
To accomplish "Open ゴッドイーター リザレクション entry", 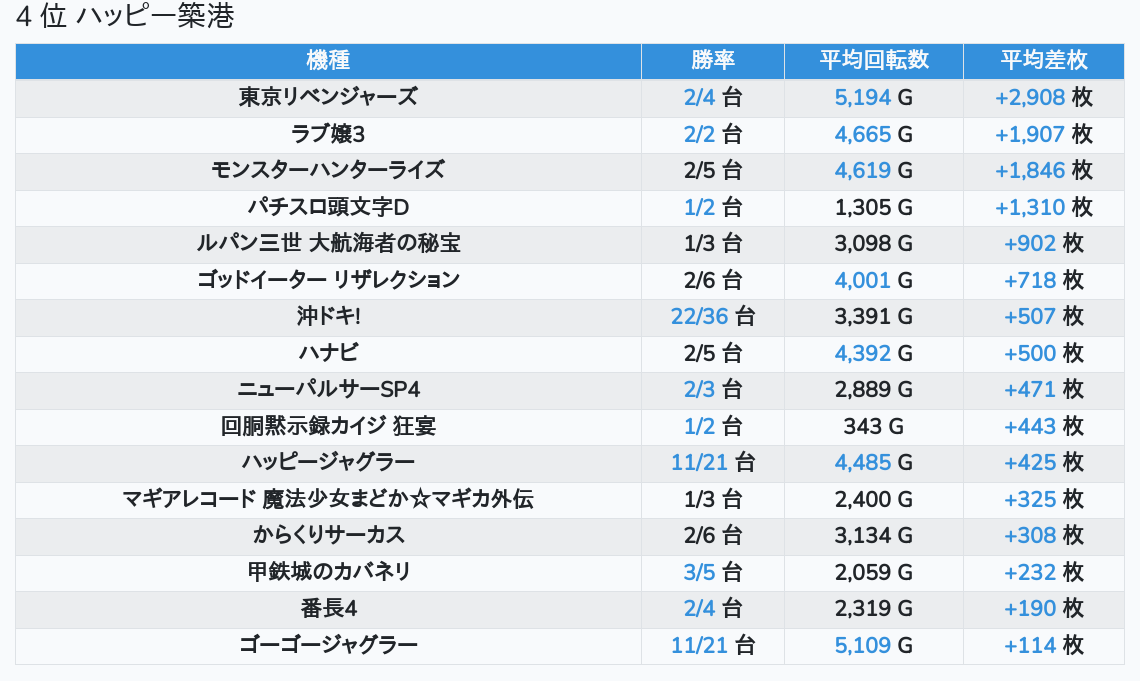I will tap(328, 280).
